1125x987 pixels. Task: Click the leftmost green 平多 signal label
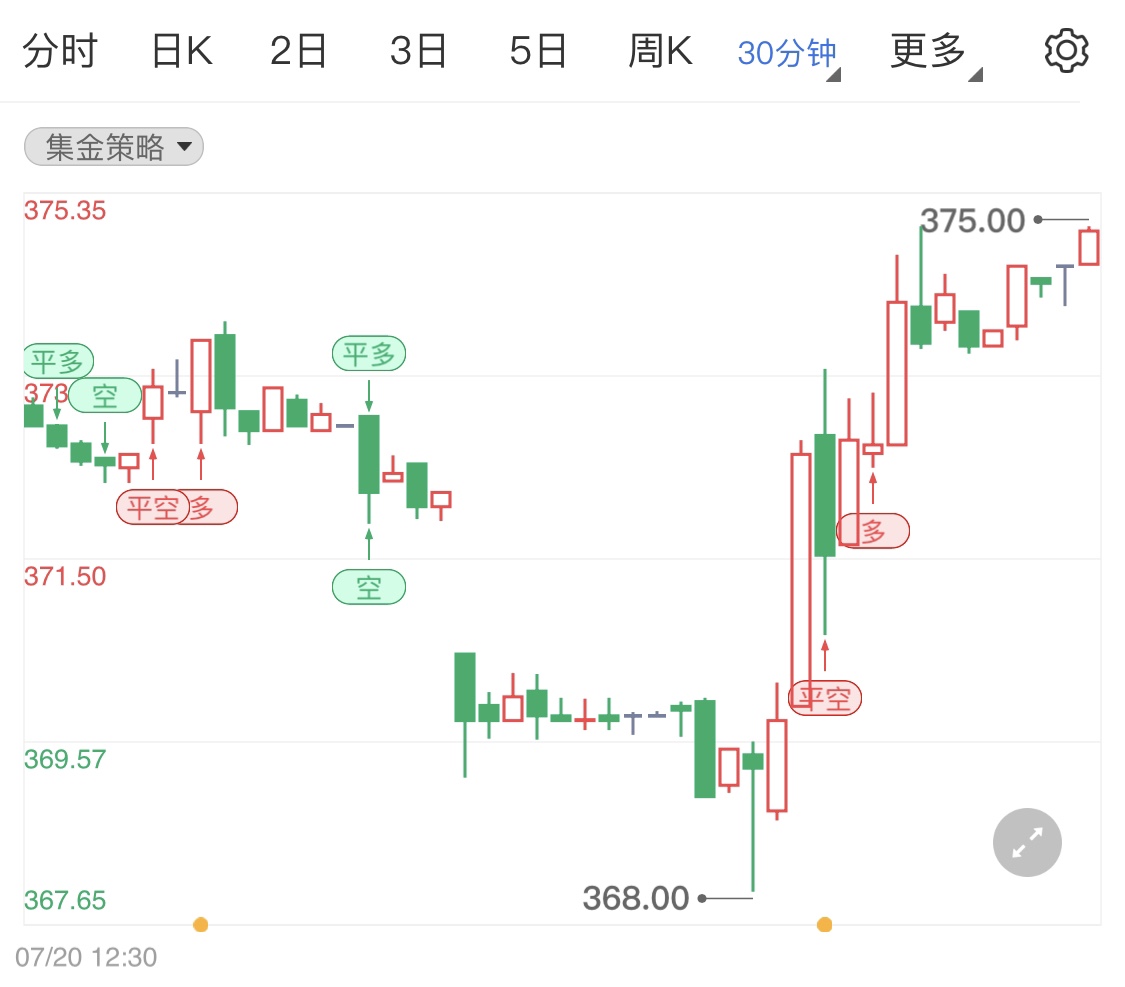(x=58, y=360)
